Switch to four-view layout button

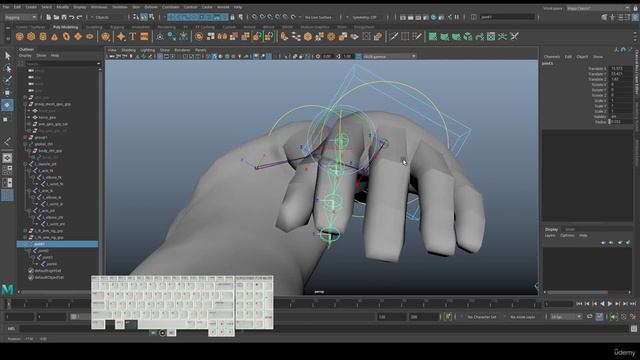7,170
